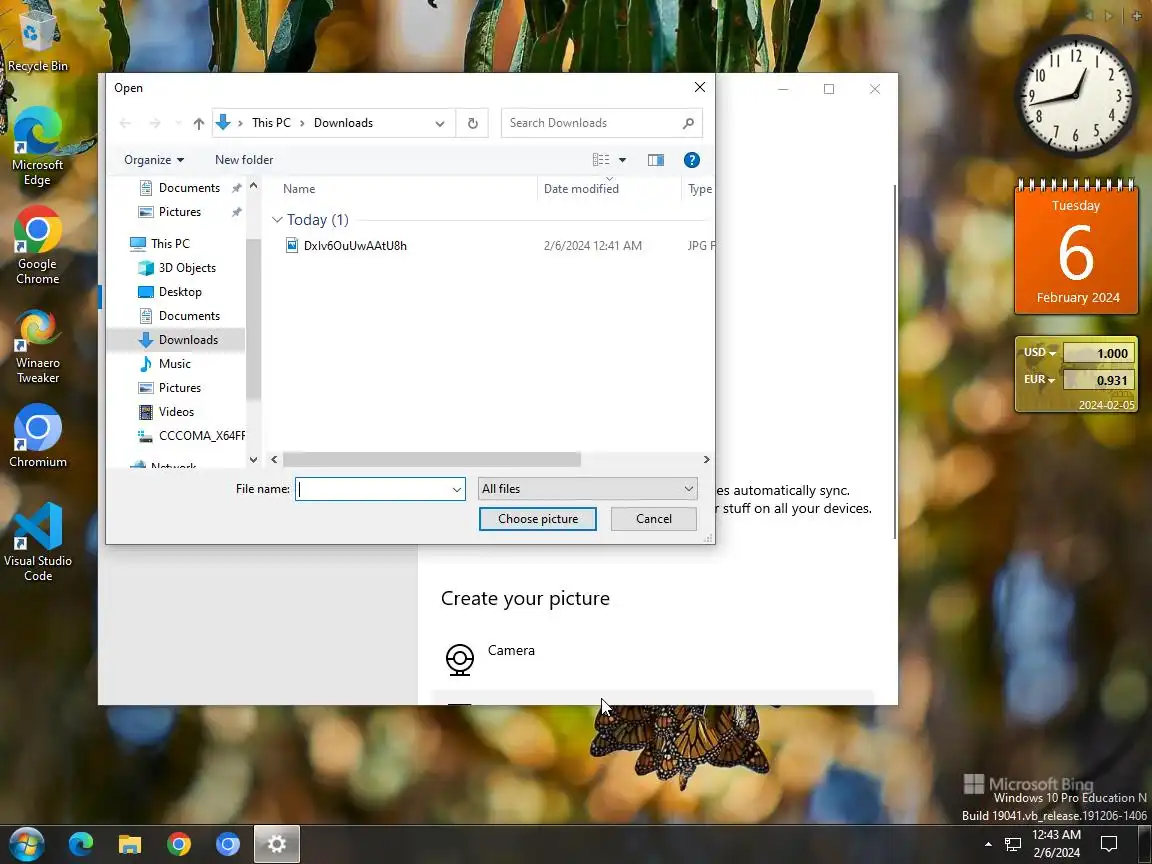
Task: Click the New folder button
Action: click(x=244, y=160)
